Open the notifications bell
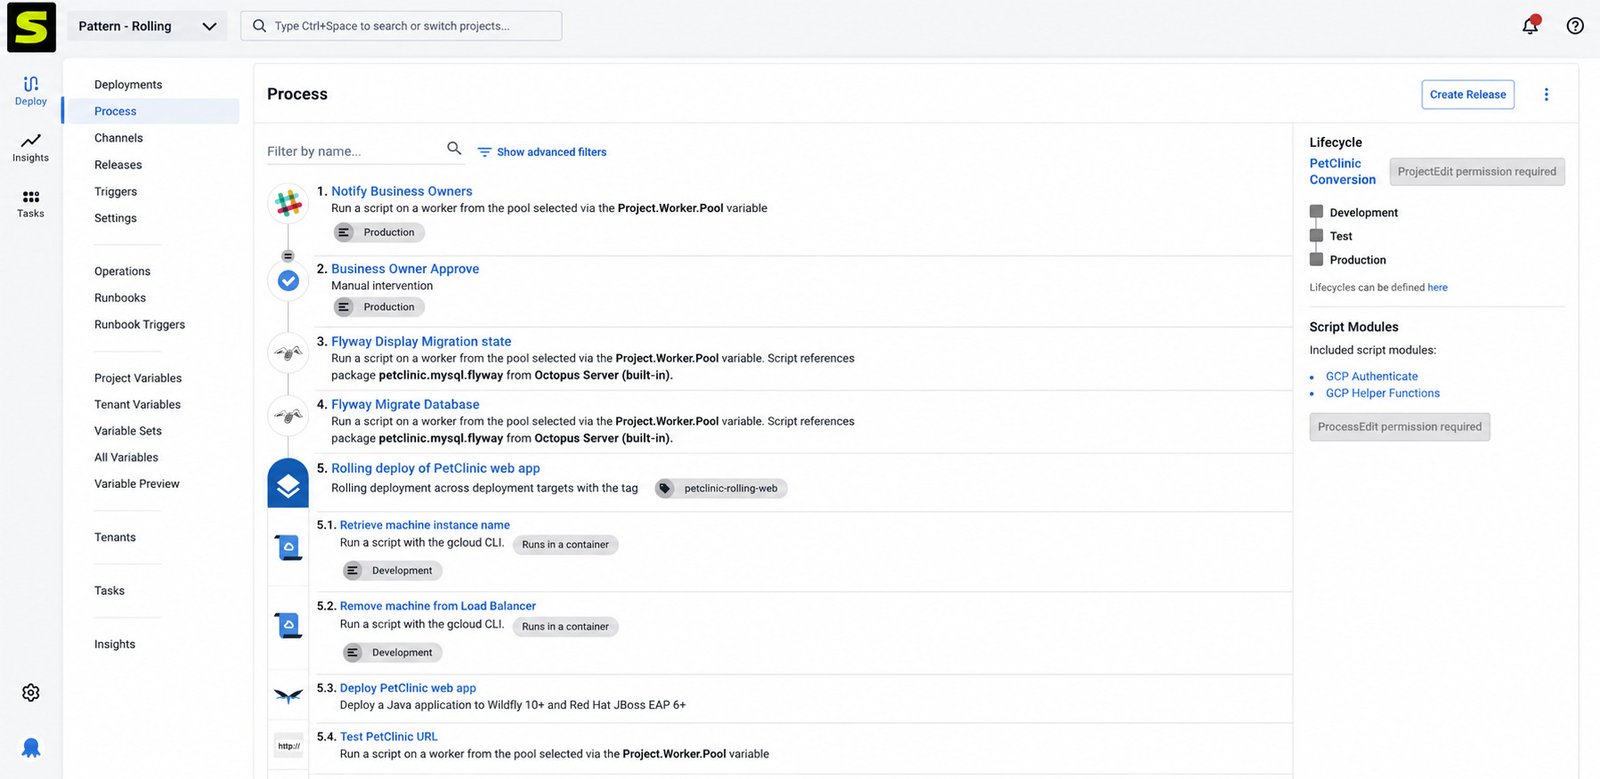This screenshot has width=1600, height=779. tap(1531, 25)
